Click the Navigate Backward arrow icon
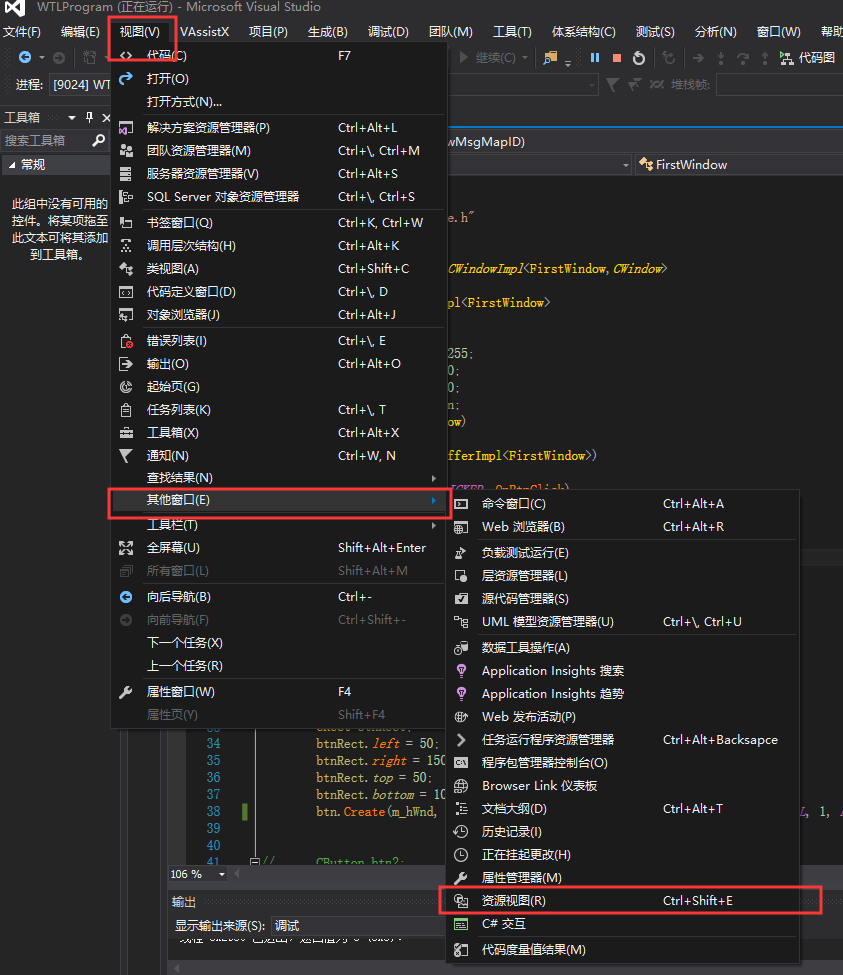Viewport: 843px width, 975px height. click(x=25, y=56)
